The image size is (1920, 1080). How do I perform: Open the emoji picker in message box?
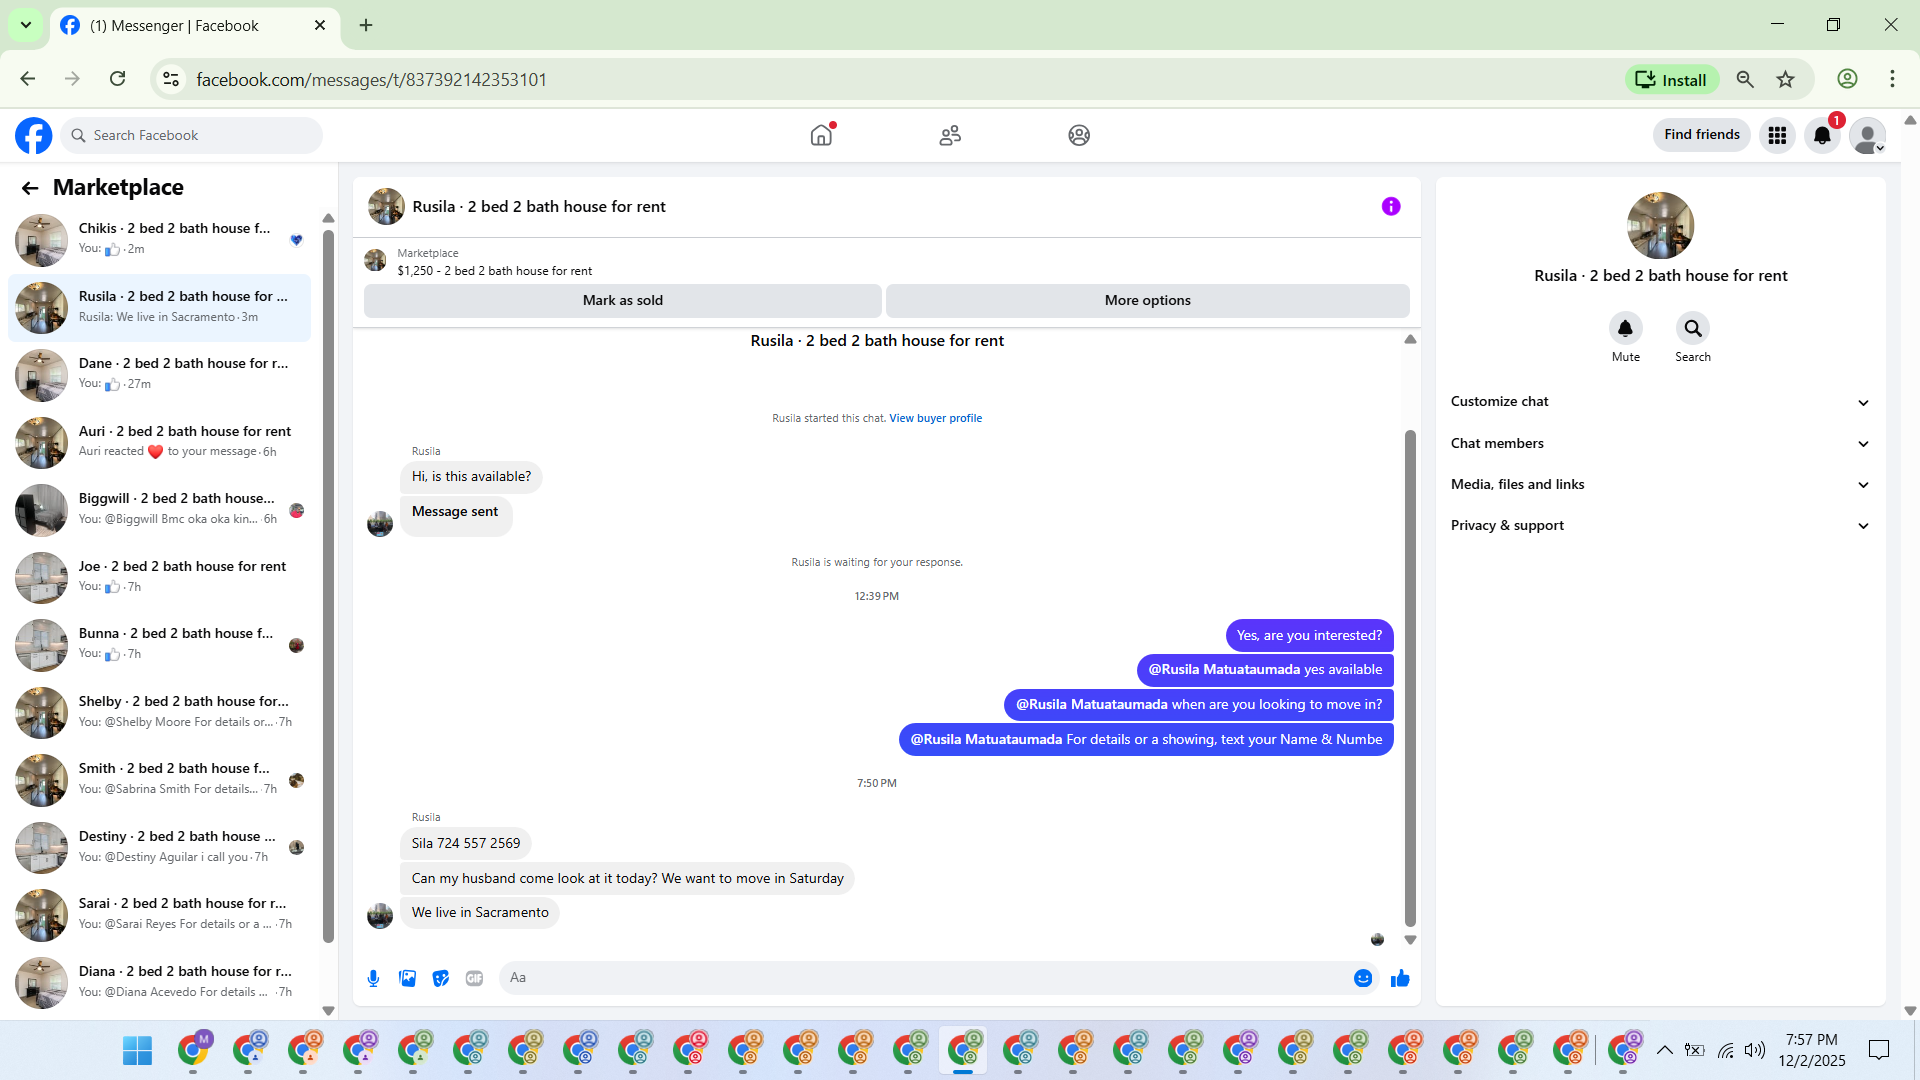coord(1362,978)
